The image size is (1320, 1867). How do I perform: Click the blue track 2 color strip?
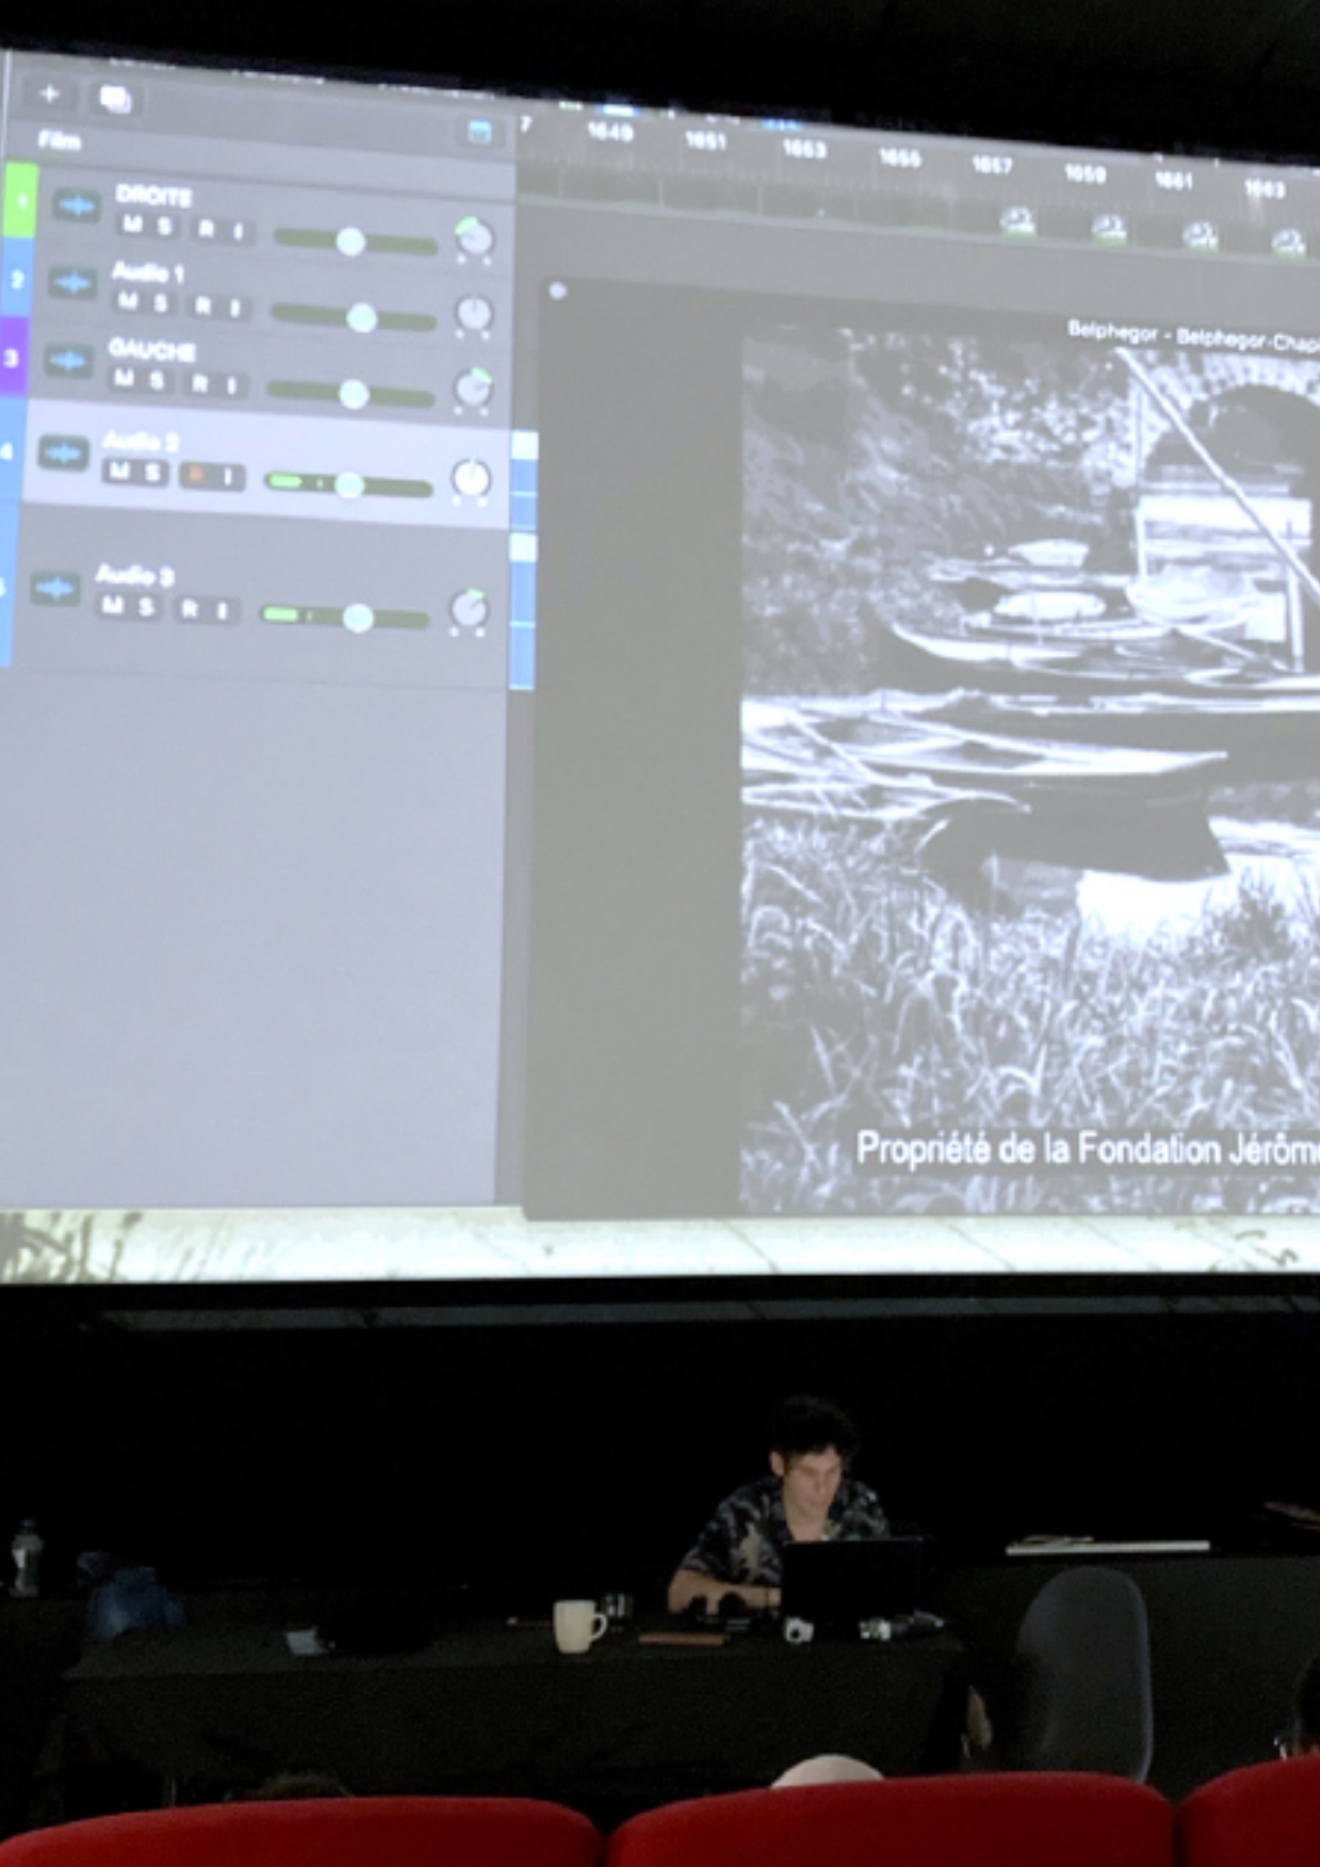tap(15, 279)
